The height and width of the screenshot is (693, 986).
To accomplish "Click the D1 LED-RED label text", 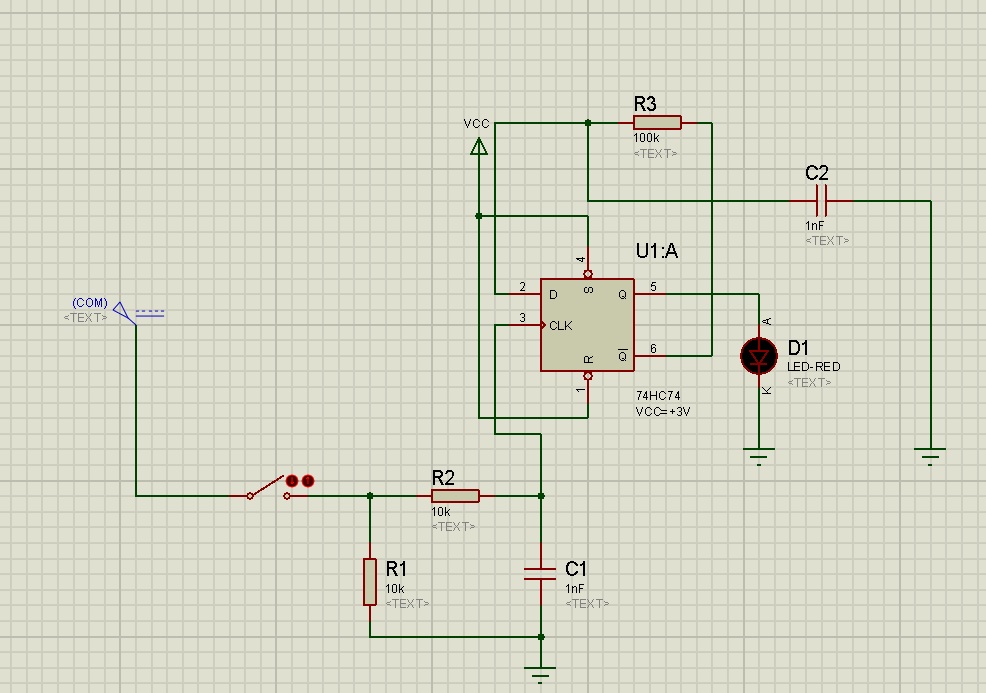I will (814, 367).
